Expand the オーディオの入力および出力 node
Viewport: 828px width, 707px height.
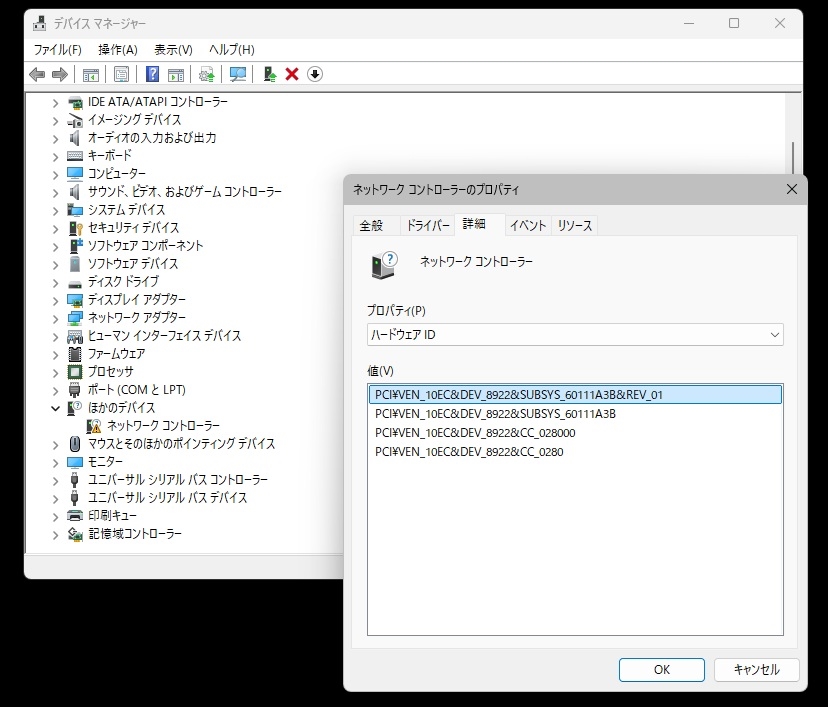(x=55, y=138)
